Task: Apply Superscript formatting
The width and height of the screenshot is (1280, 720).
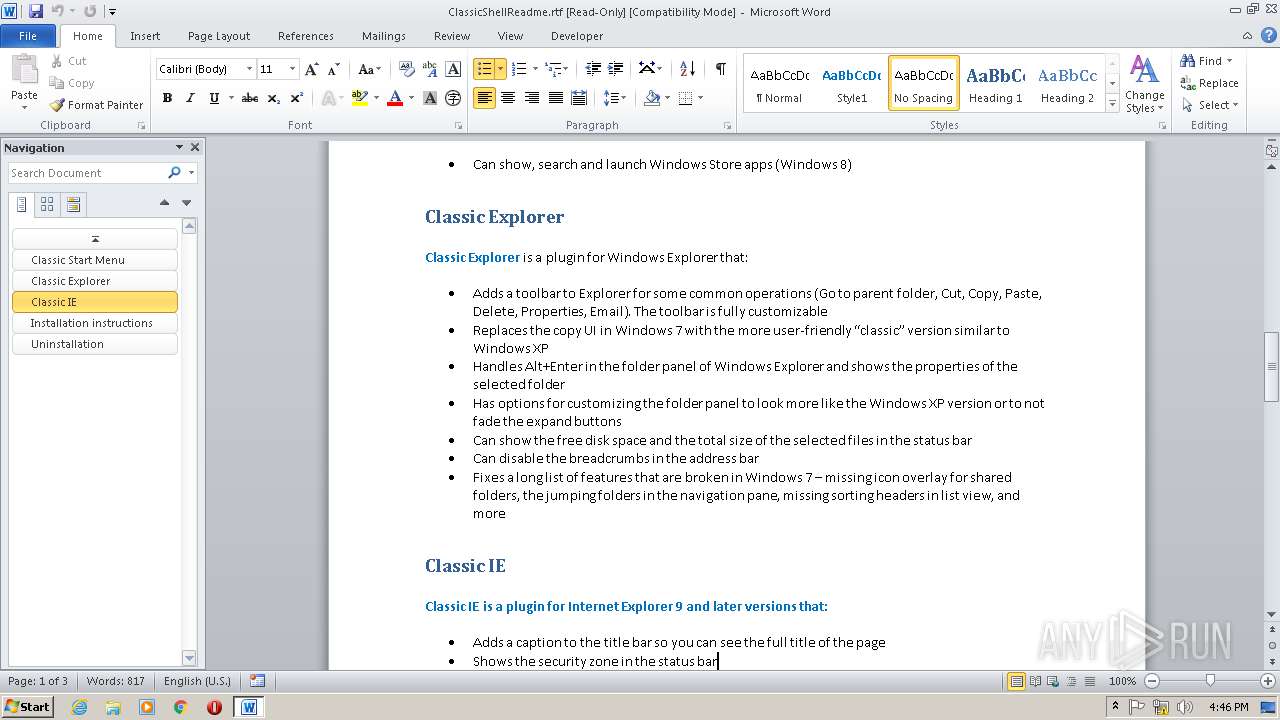Action: click(x=297, y=98)
